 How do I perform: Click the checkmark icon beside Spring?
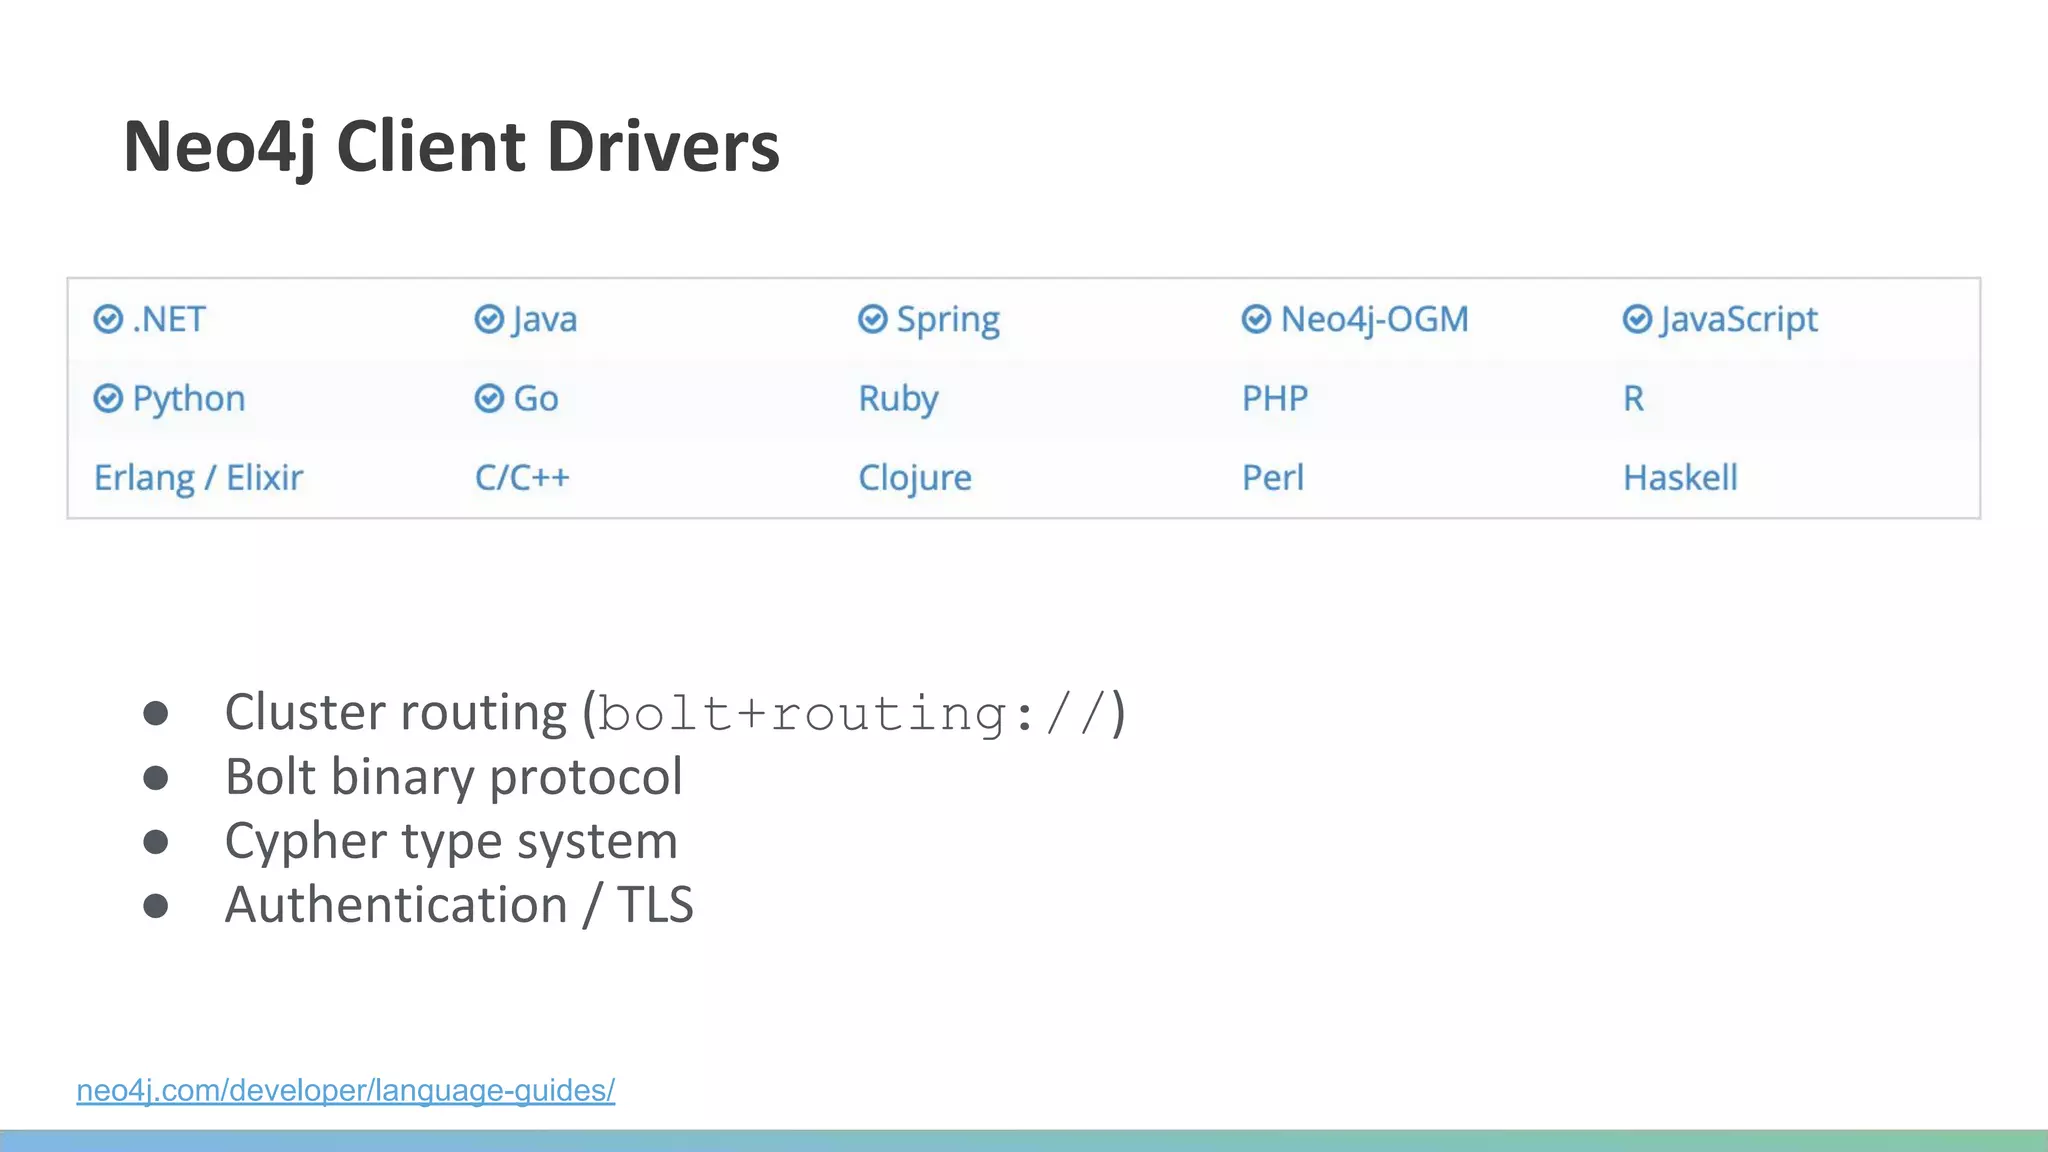[x=873, y=319]
